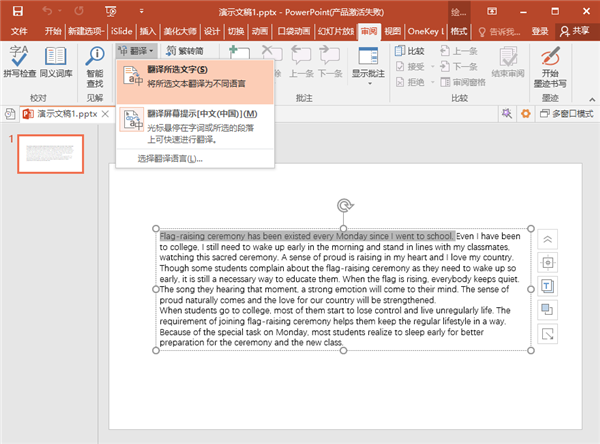Click 下一条 in compare group
This screenshot has height=444, width=600.
459,67
